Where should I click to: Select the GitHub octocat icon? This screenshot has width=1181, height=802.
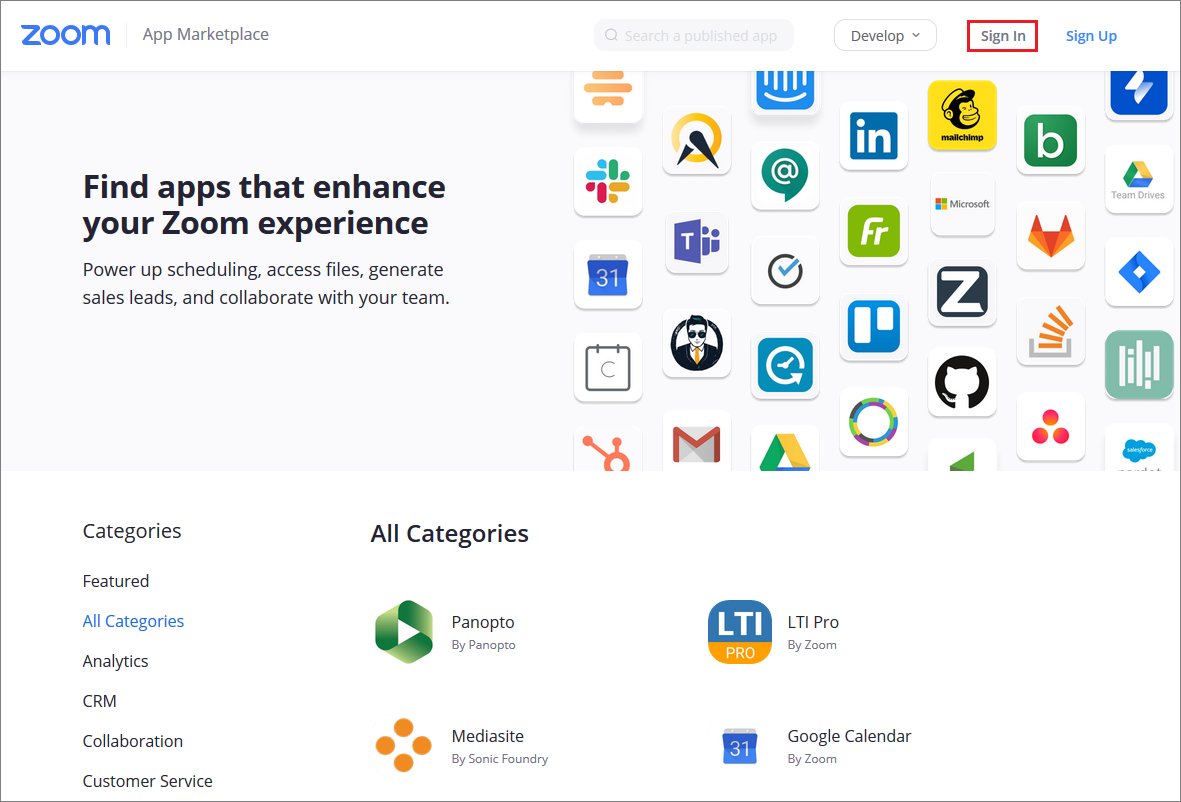point(962,382)
